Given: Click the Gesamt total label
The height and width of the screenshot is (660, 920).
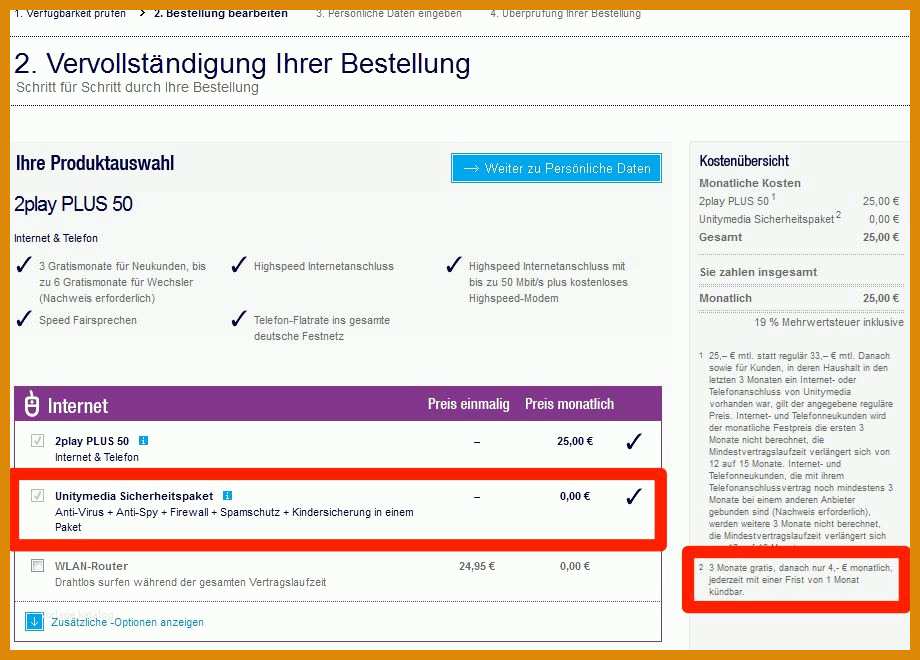Looking at the screenshot, I should click(x=721, y=237).
